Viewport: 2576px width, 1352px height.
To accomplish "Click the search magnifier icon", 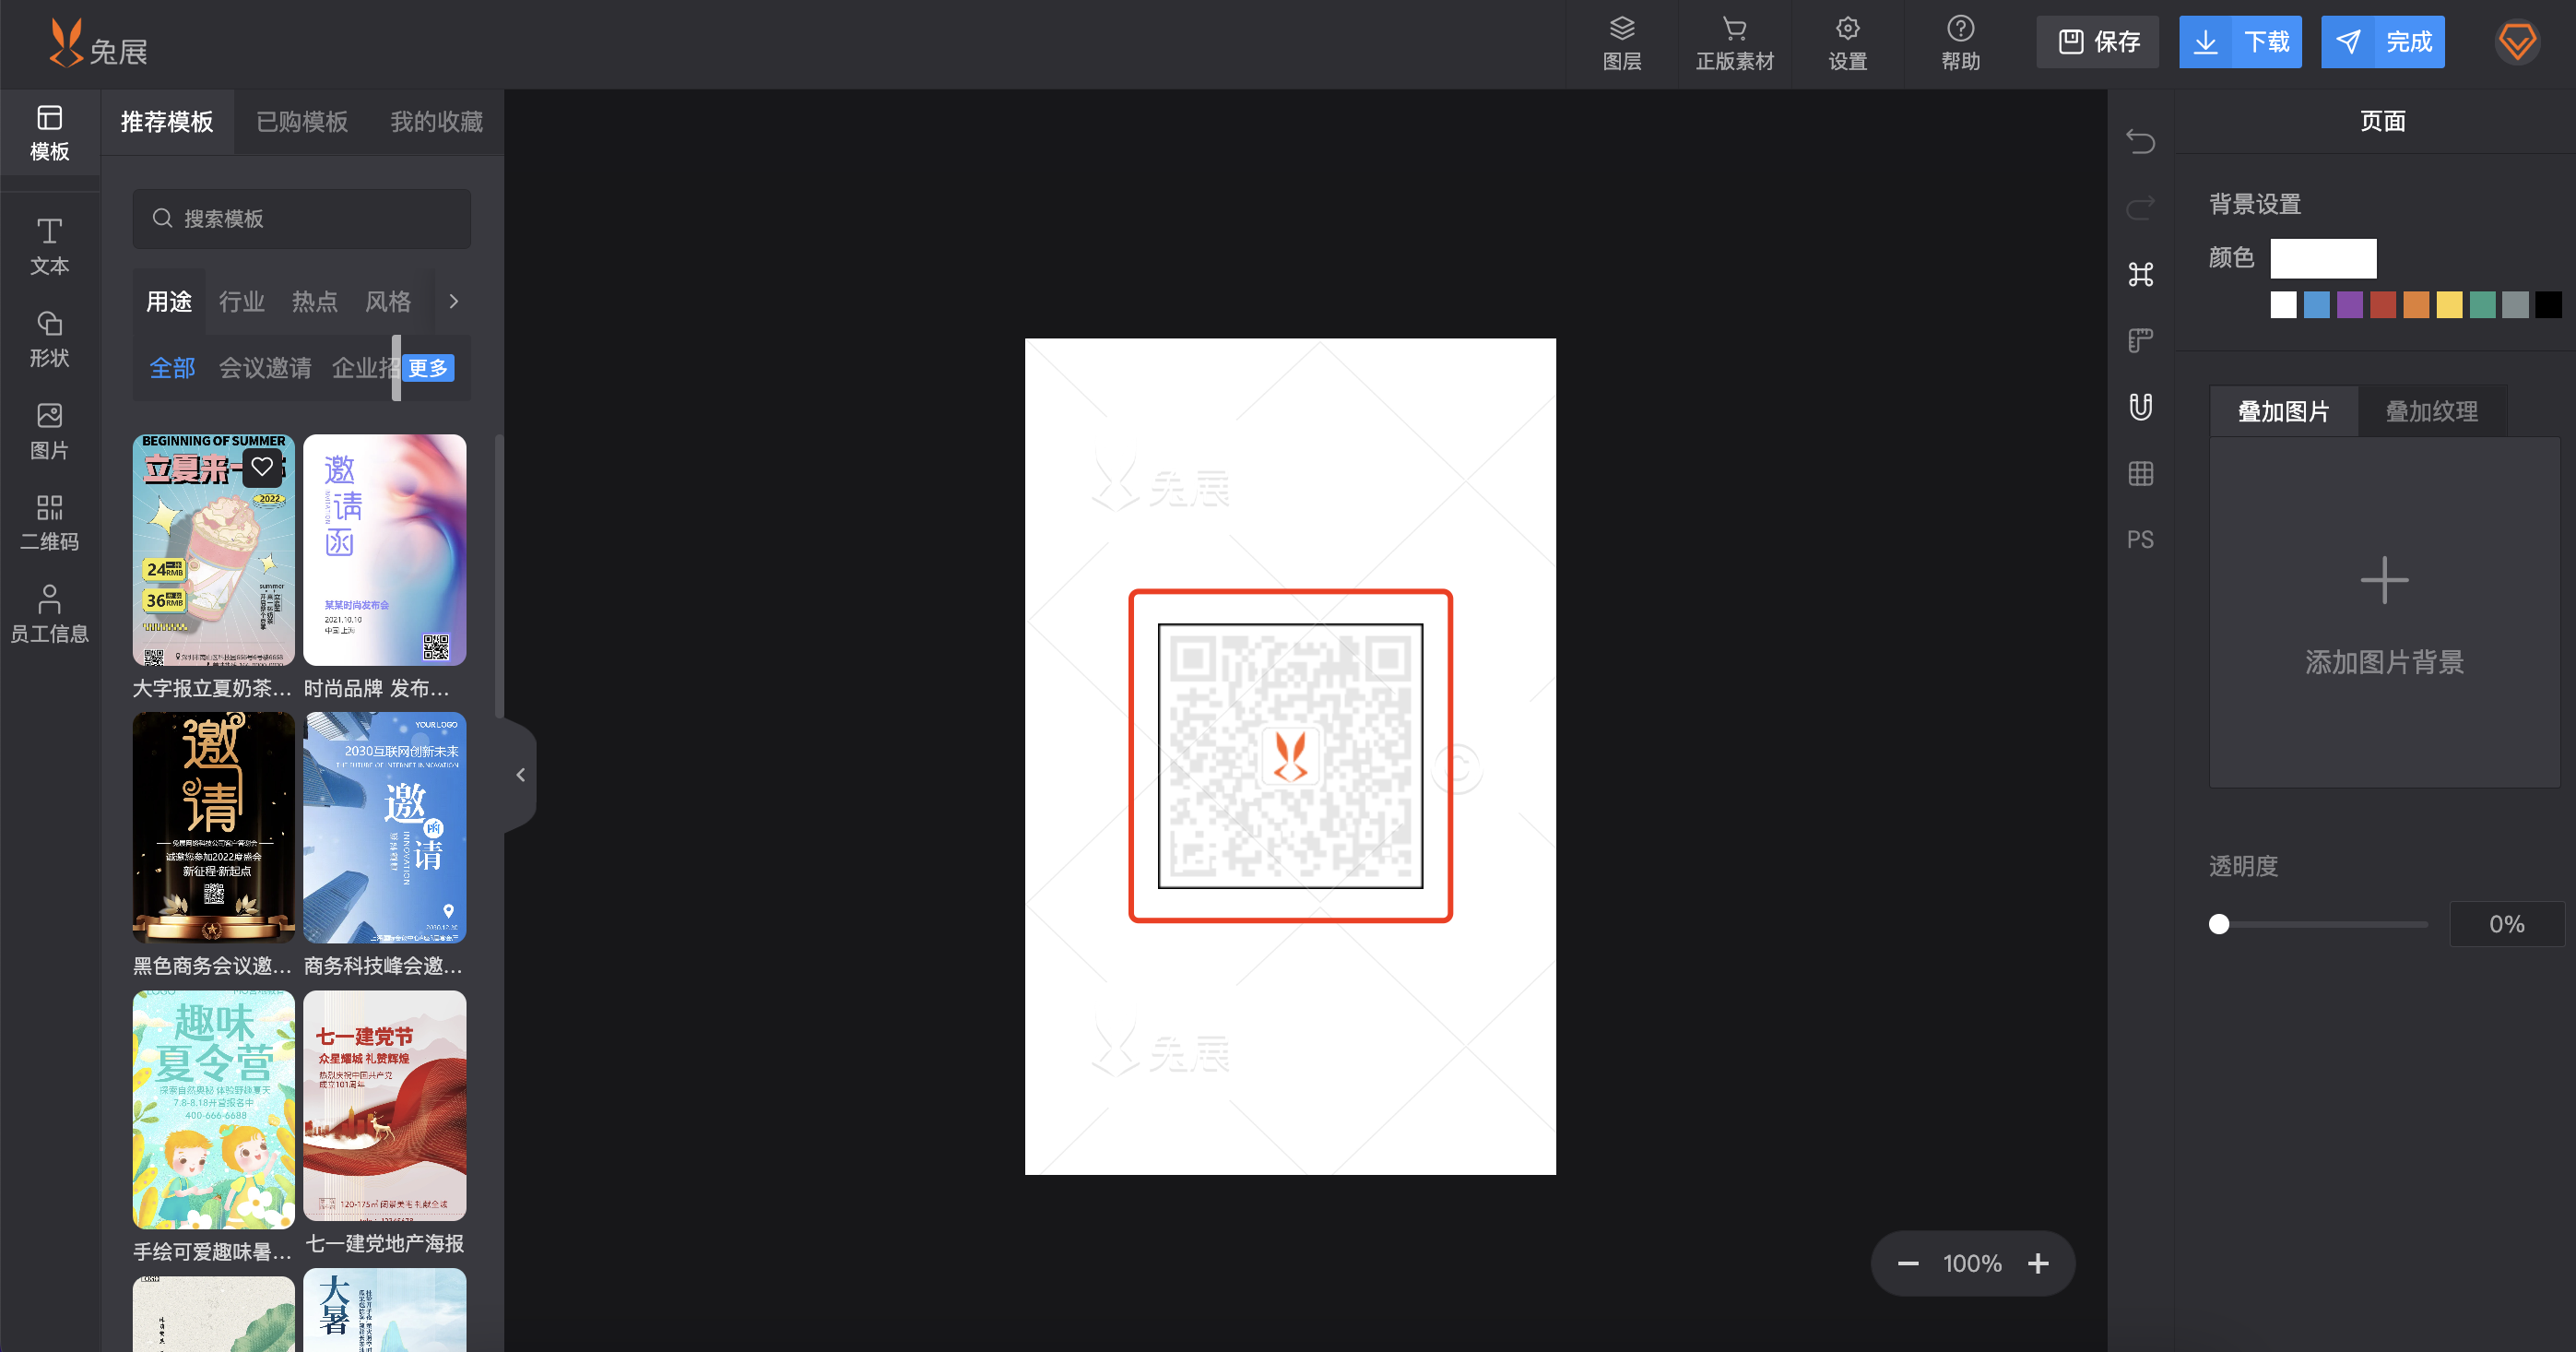I will (x=162, y=218).
